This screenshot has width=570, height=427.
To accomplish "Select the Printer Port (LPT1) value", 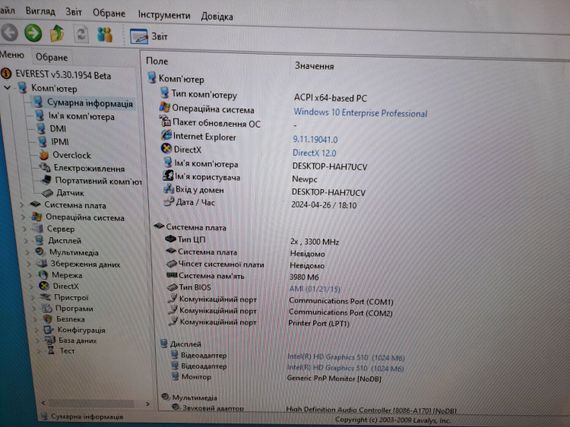I will click(319, 323).
